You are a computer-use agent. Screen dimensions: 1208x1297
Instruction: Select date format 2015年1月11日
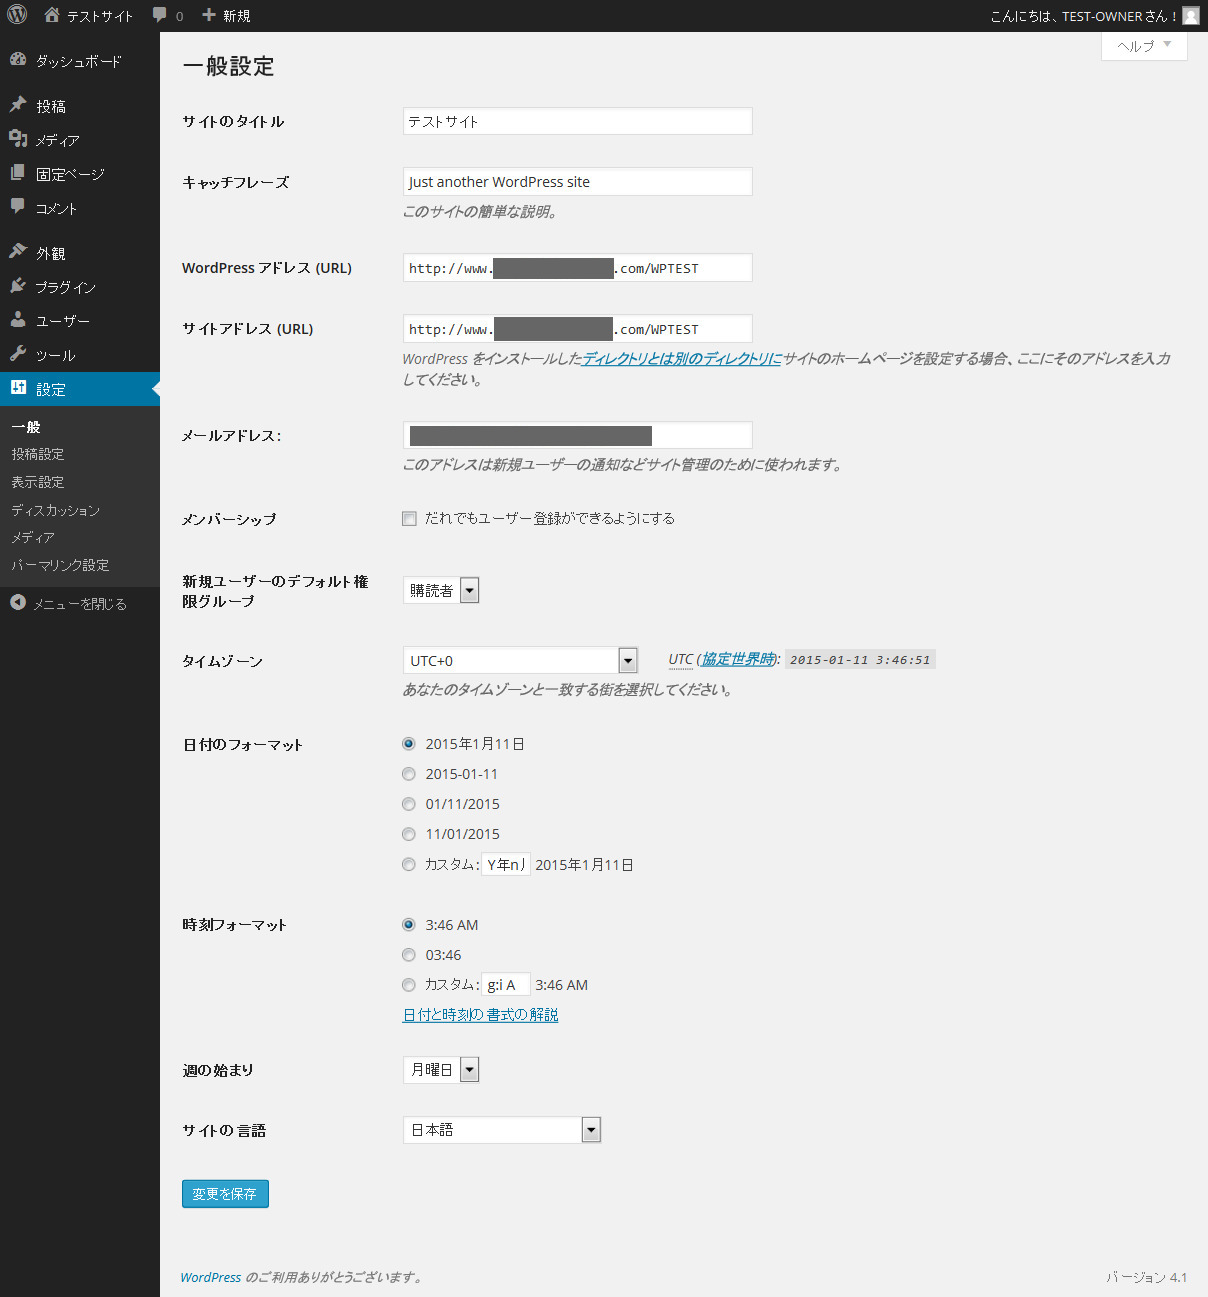pos(408,744)
